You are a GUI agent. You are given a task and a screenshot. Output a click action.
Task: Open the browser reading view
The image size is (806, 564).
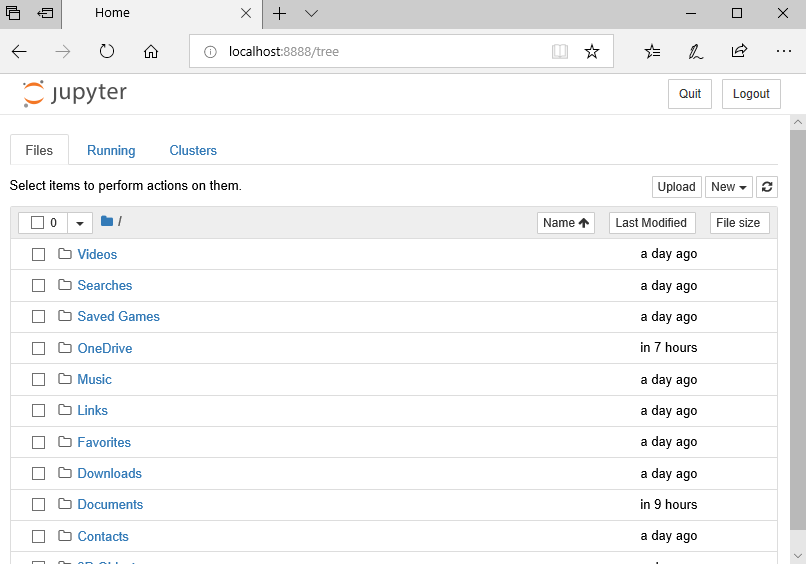(560, 51)
